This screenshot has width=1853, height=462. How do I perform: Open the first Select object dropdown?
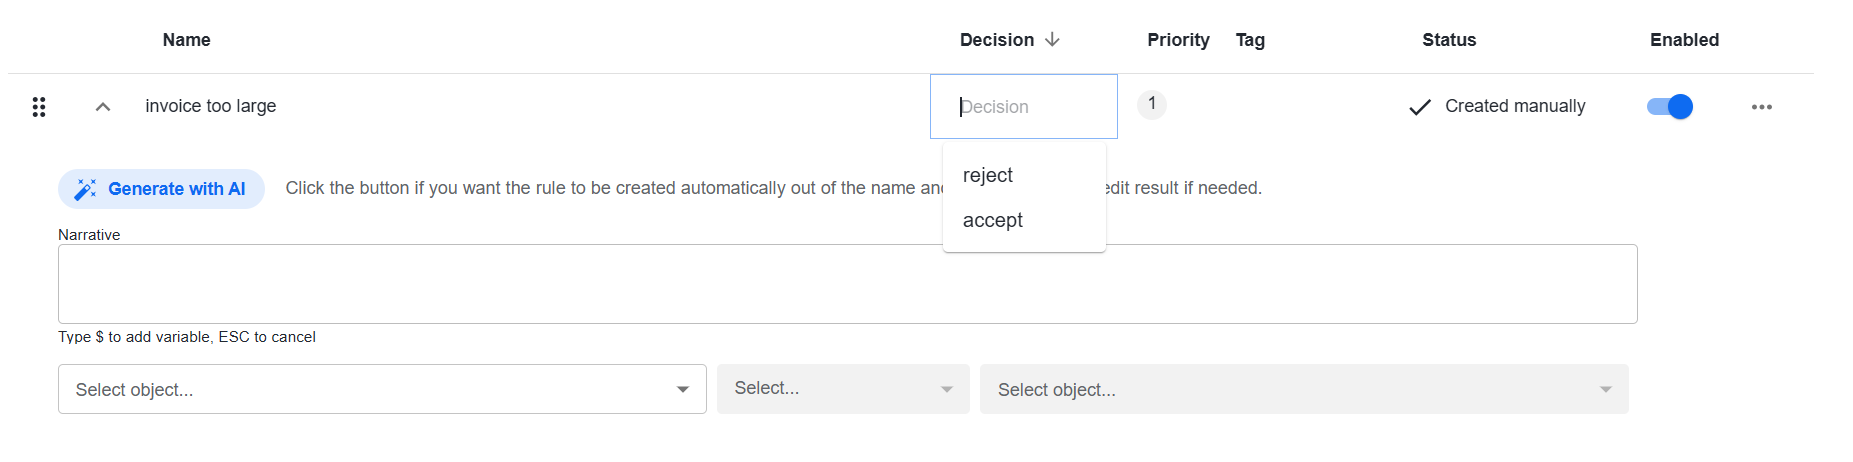(382, 389)
